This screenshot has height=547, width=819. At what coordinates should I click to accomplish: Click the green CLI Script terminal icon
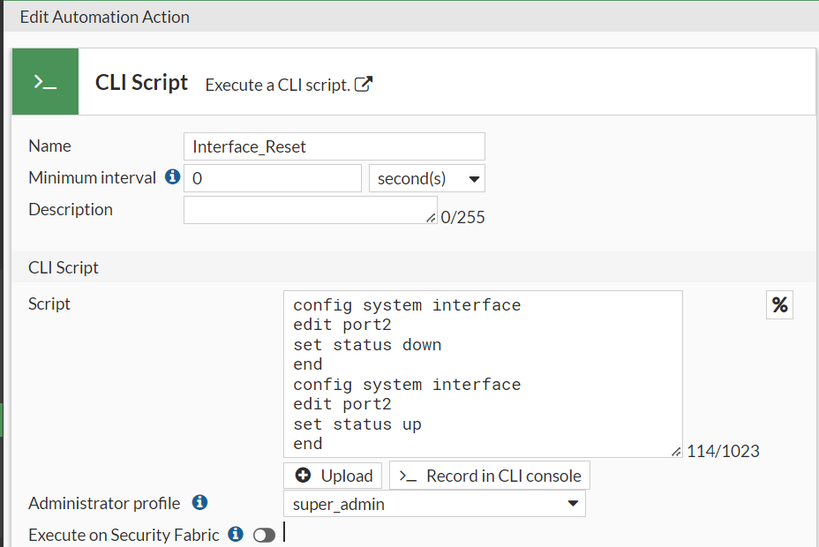click(45, 83)
